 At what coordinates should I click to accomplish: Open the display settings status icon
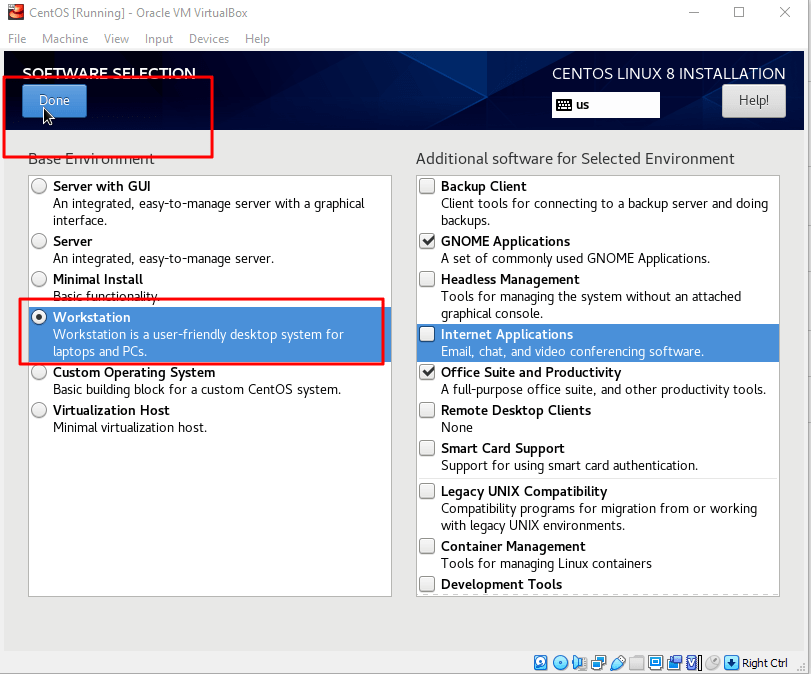click(x=655, y=663)
